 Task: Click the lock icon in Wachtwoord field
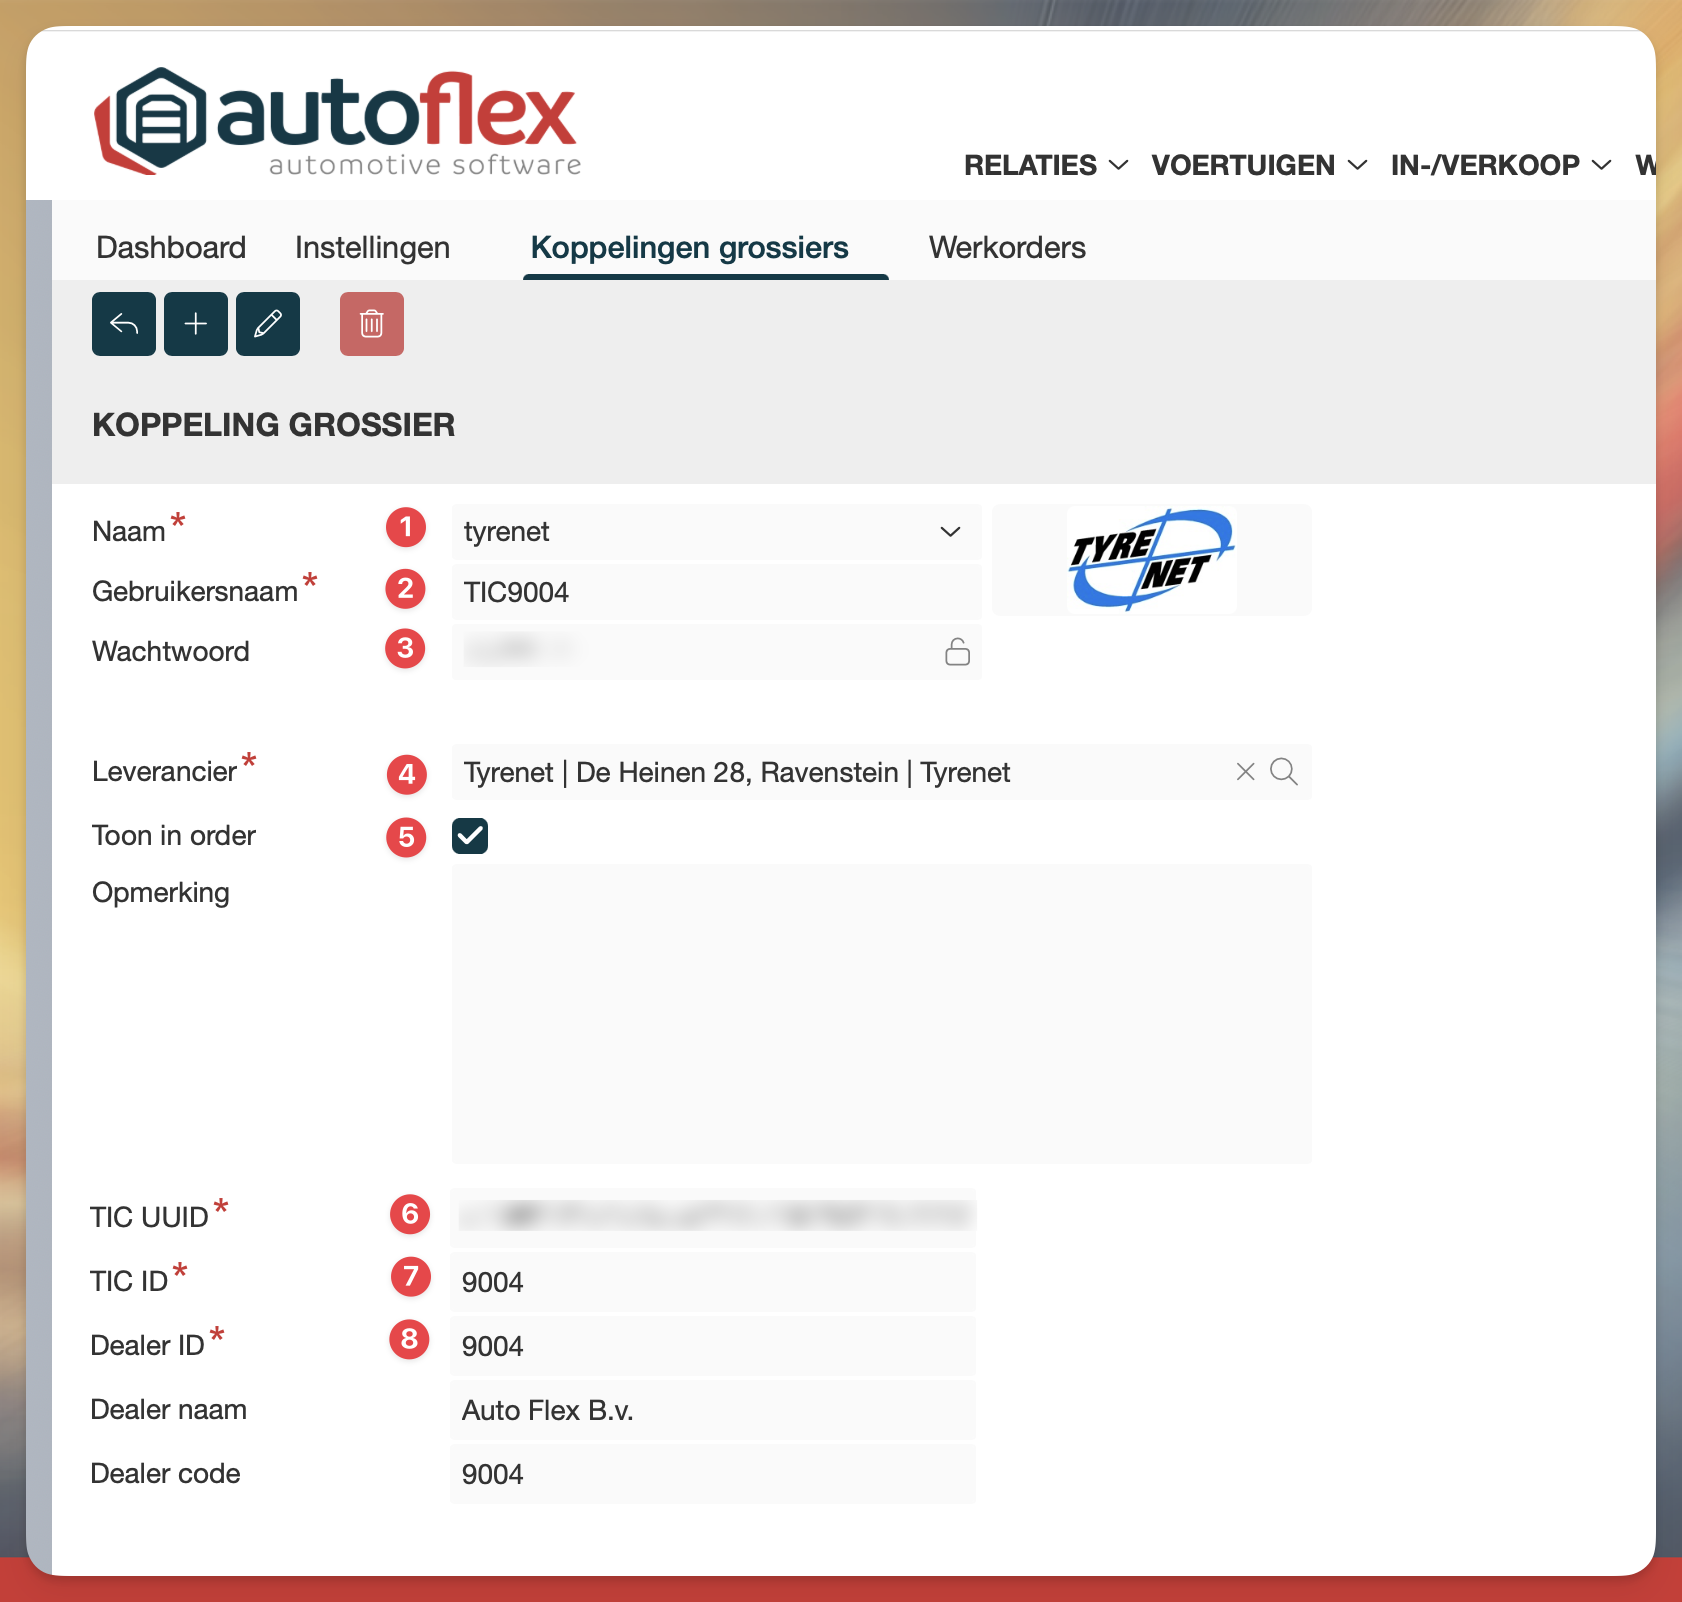[x=957, y=652]
